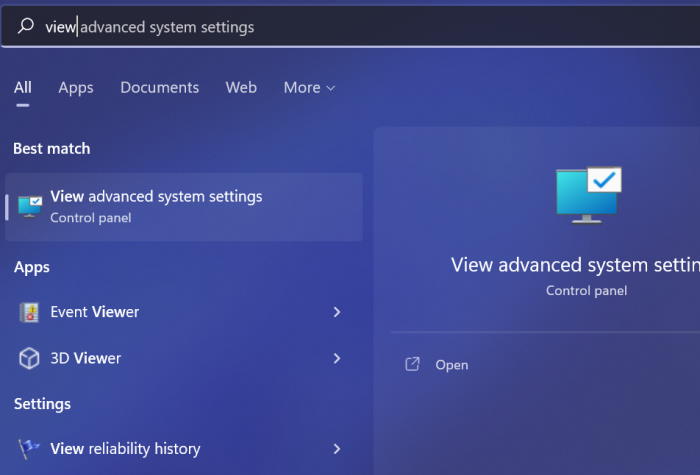The height and width of the screenshot is (475, 700).
Task: Click the Best match heading
Action: coord(52,149)
